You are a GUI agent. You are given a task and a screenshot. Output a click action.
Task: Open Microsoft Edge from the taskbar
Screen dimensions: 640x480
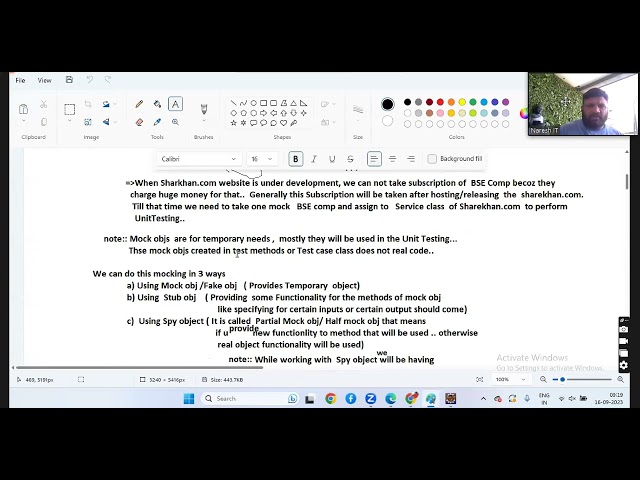tap(391, 399)
